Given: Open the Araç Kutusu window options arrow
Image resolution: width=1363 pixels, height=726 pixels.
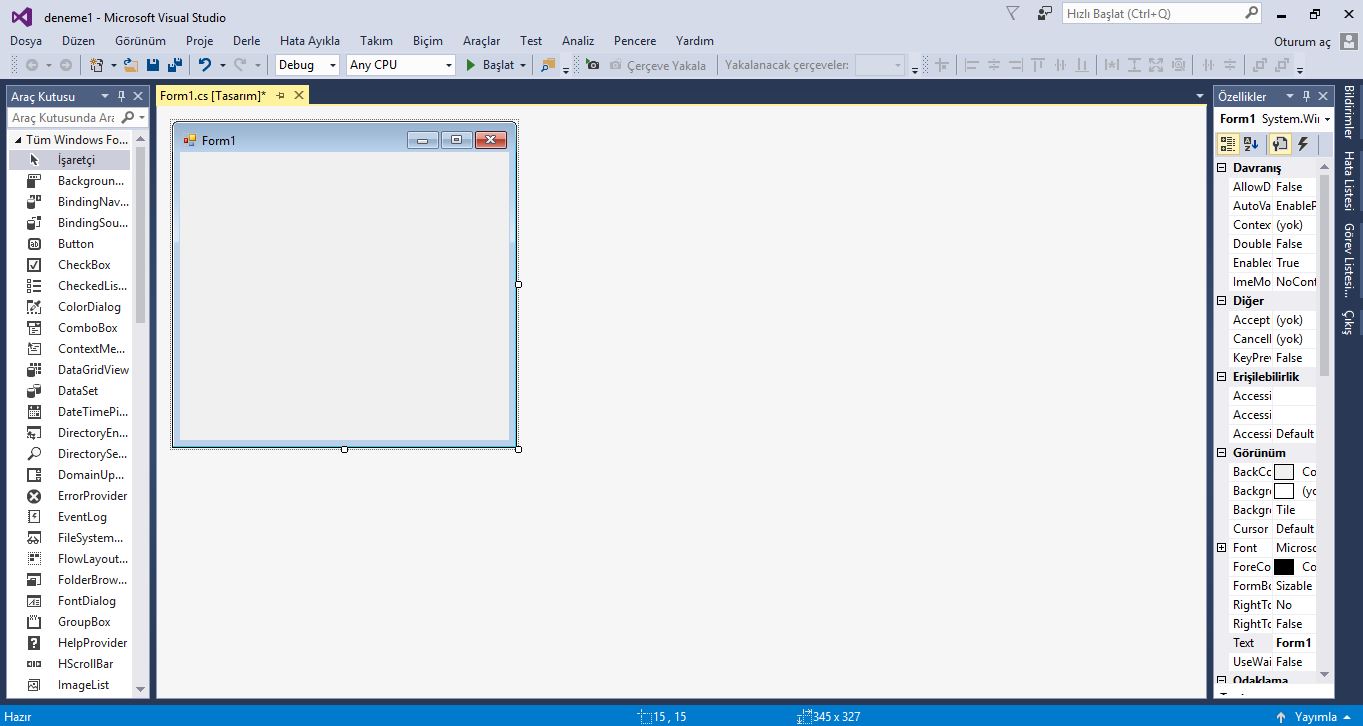Looking at the screenshot, I should [104, 96].
